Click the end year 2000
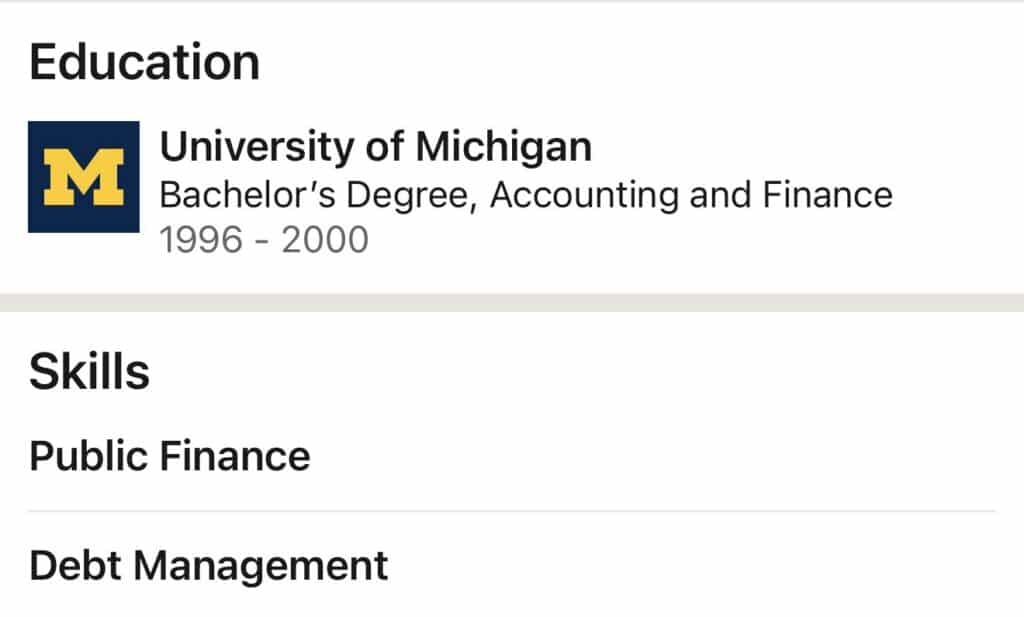This screenshot has height=617, width=1024. point(325,240)
